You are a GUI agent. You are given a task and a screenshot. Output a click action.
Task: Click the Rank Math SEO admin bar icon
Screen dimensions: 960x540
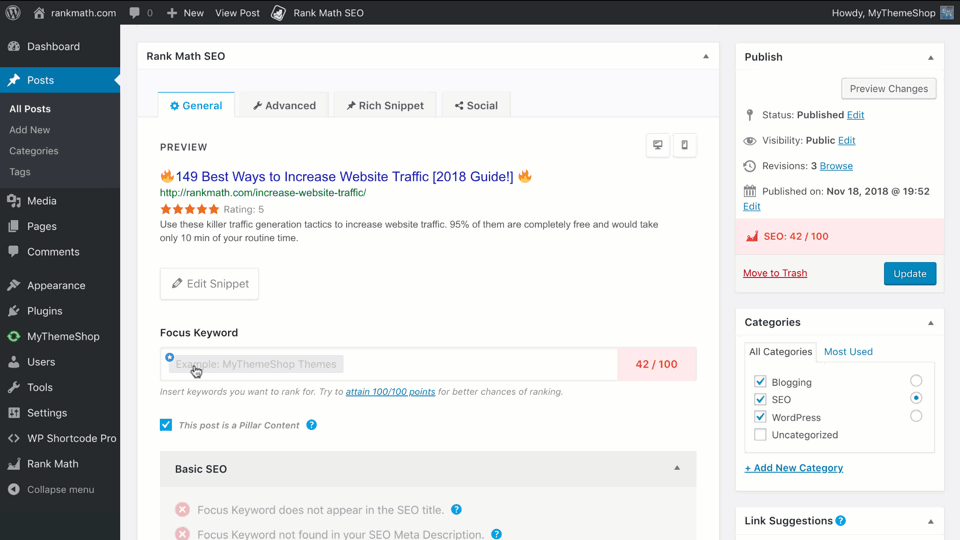coord(279,12)
